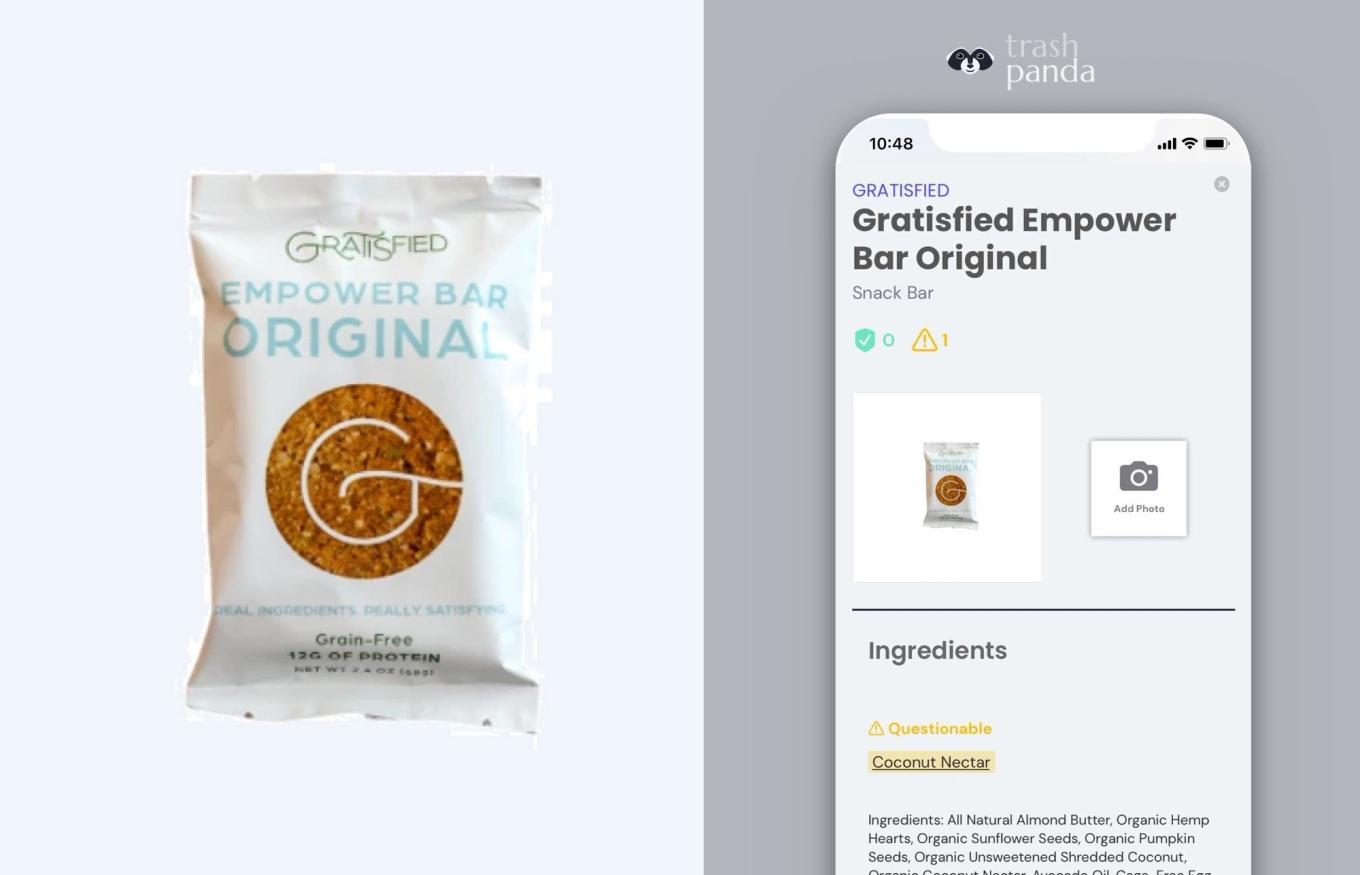Close the product detail sheet
Screen dimensions: 1360x875
(x=1221, y=184)
